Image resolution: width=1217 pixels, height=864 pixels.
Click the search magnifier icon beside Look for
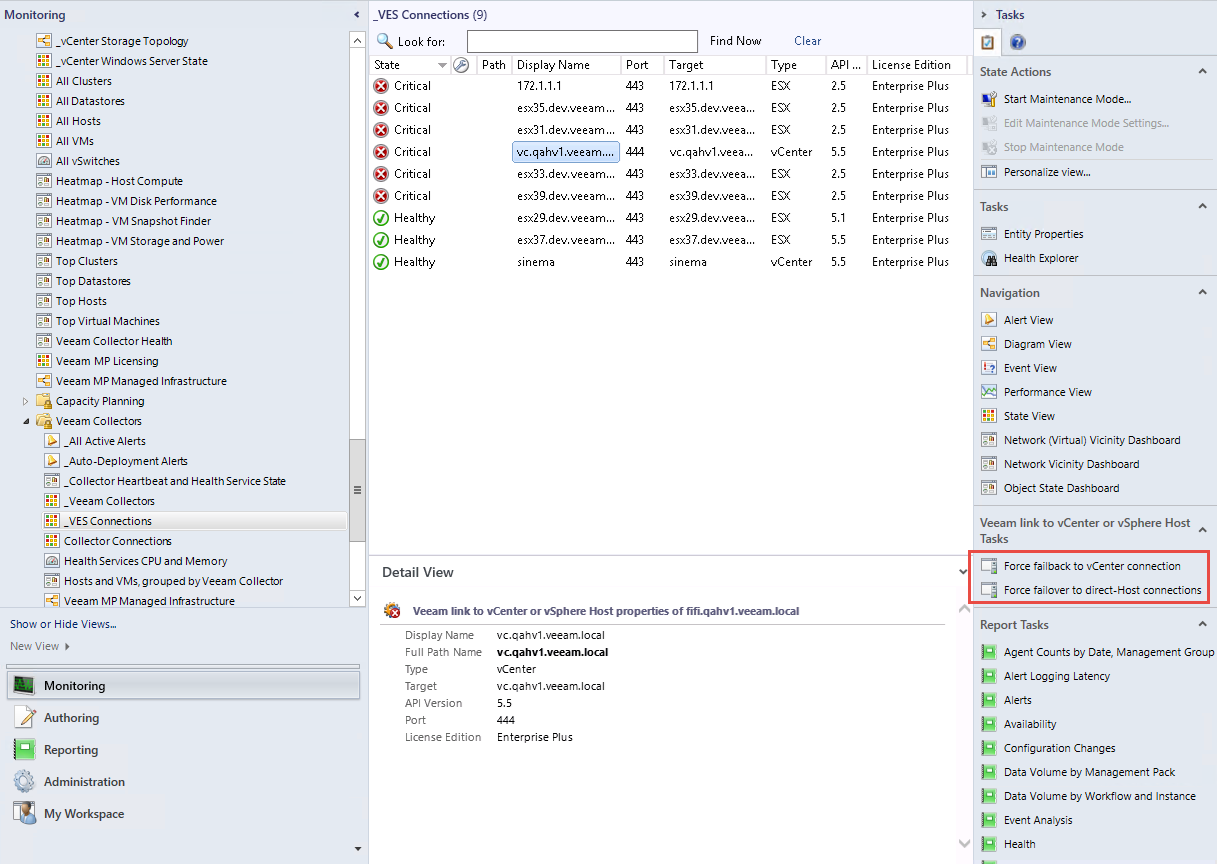pos(384,41)
